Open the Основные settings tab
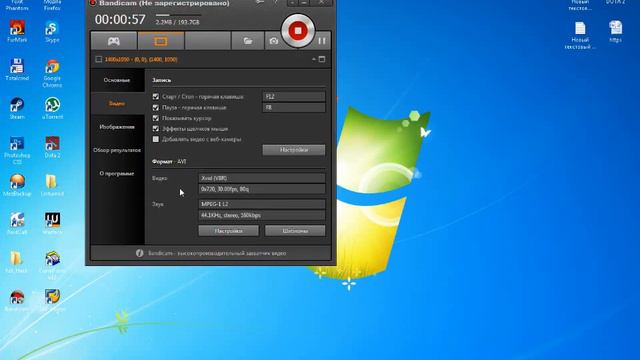Image resolution: width=640 pixels, height=360 pixels. click(117, 80)
